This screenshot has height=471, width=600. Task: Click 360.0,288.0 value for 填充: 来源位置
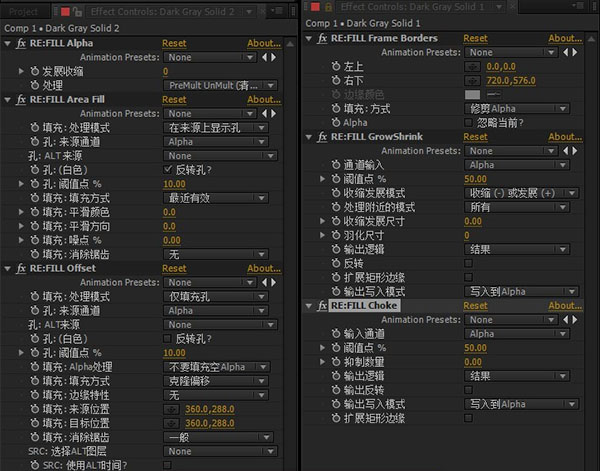(x=210, y=409)
